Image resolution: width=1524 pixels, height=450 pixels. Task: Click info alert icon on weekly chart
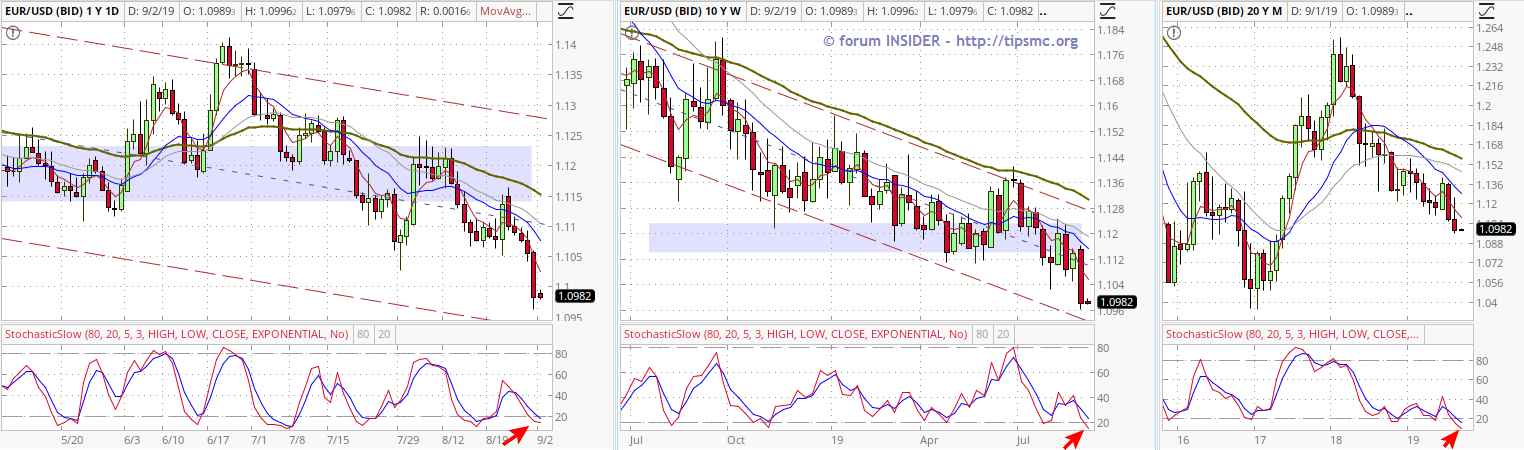coord(631,32)
